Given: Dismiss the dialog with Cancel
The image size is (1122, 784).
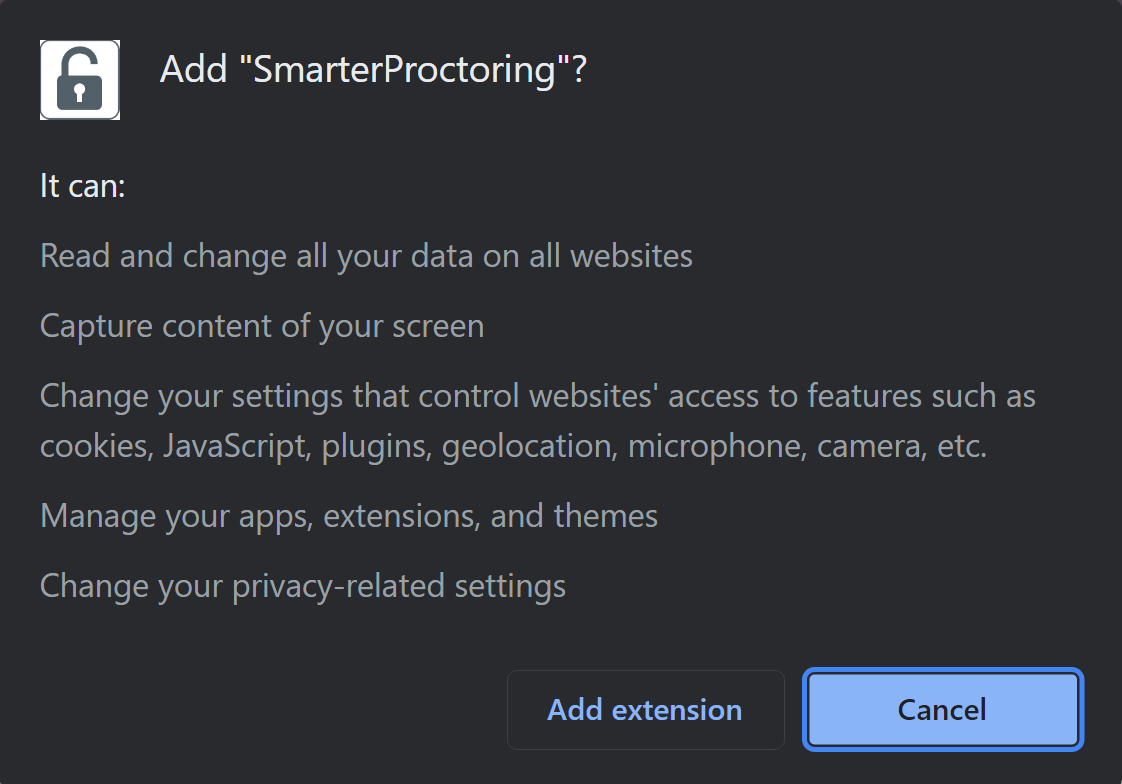Looking at the screenshot, I should [941, 709].
